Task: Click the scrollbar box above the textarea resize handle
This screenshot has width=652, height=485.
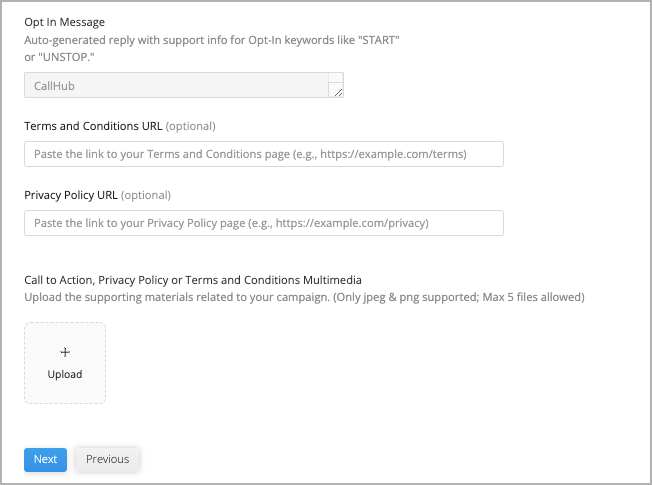Action: (336, 78)
